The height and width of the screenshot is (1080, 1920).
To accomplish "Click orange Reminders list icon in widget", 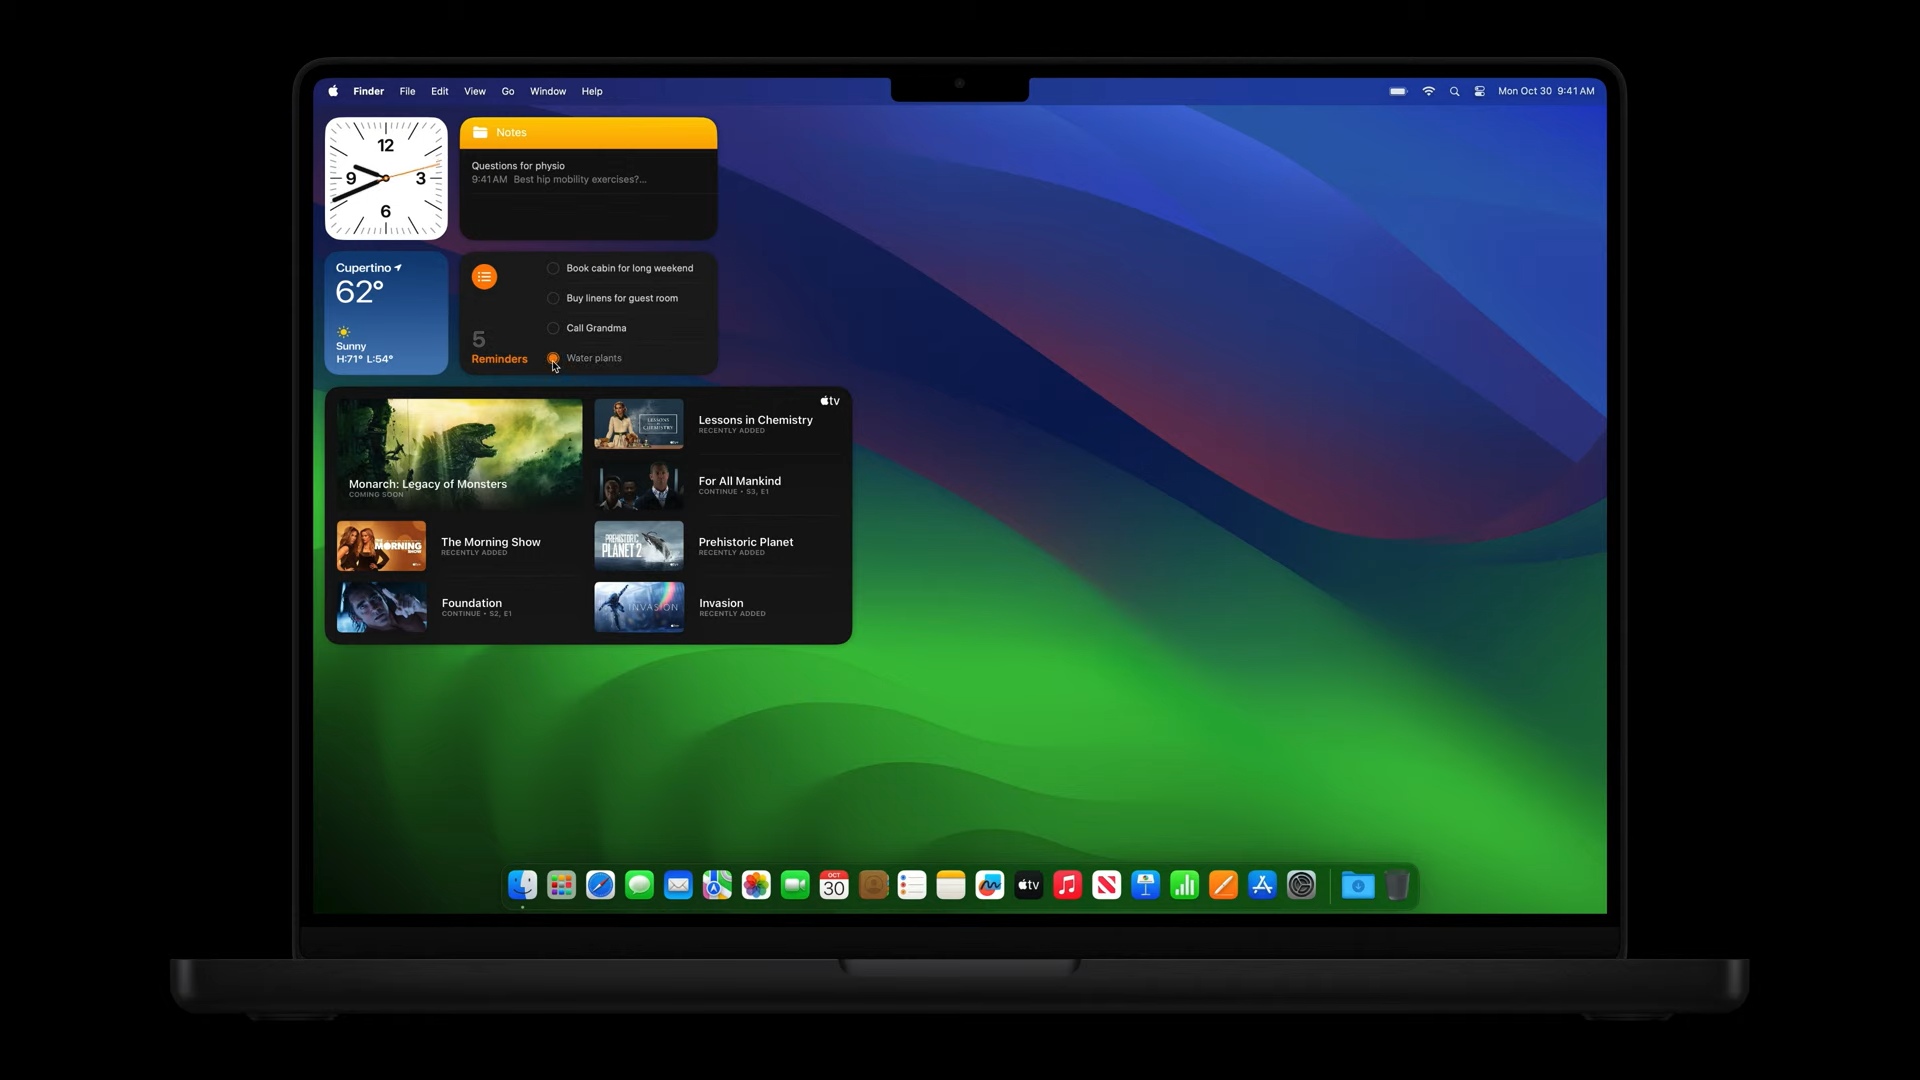I will click(484, 277).
